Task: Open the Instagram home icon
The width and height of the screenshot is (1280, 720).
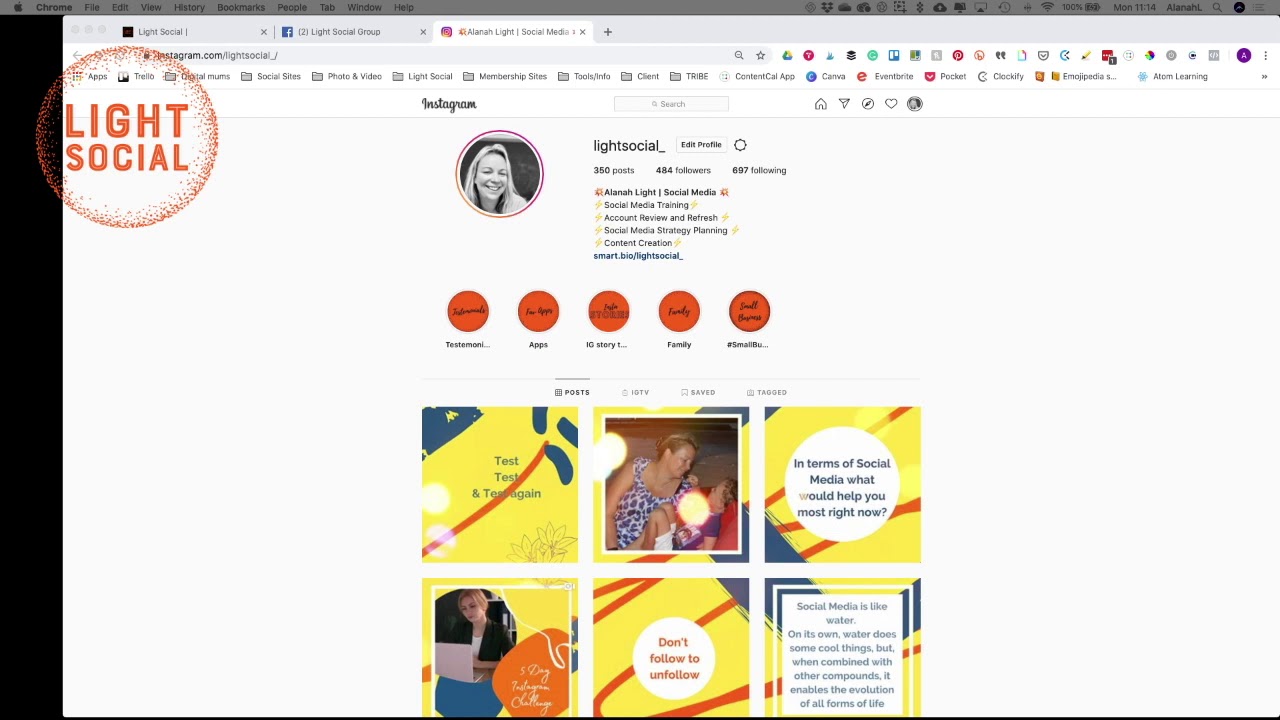Action: pyautogui.click(x=821, y=104)
